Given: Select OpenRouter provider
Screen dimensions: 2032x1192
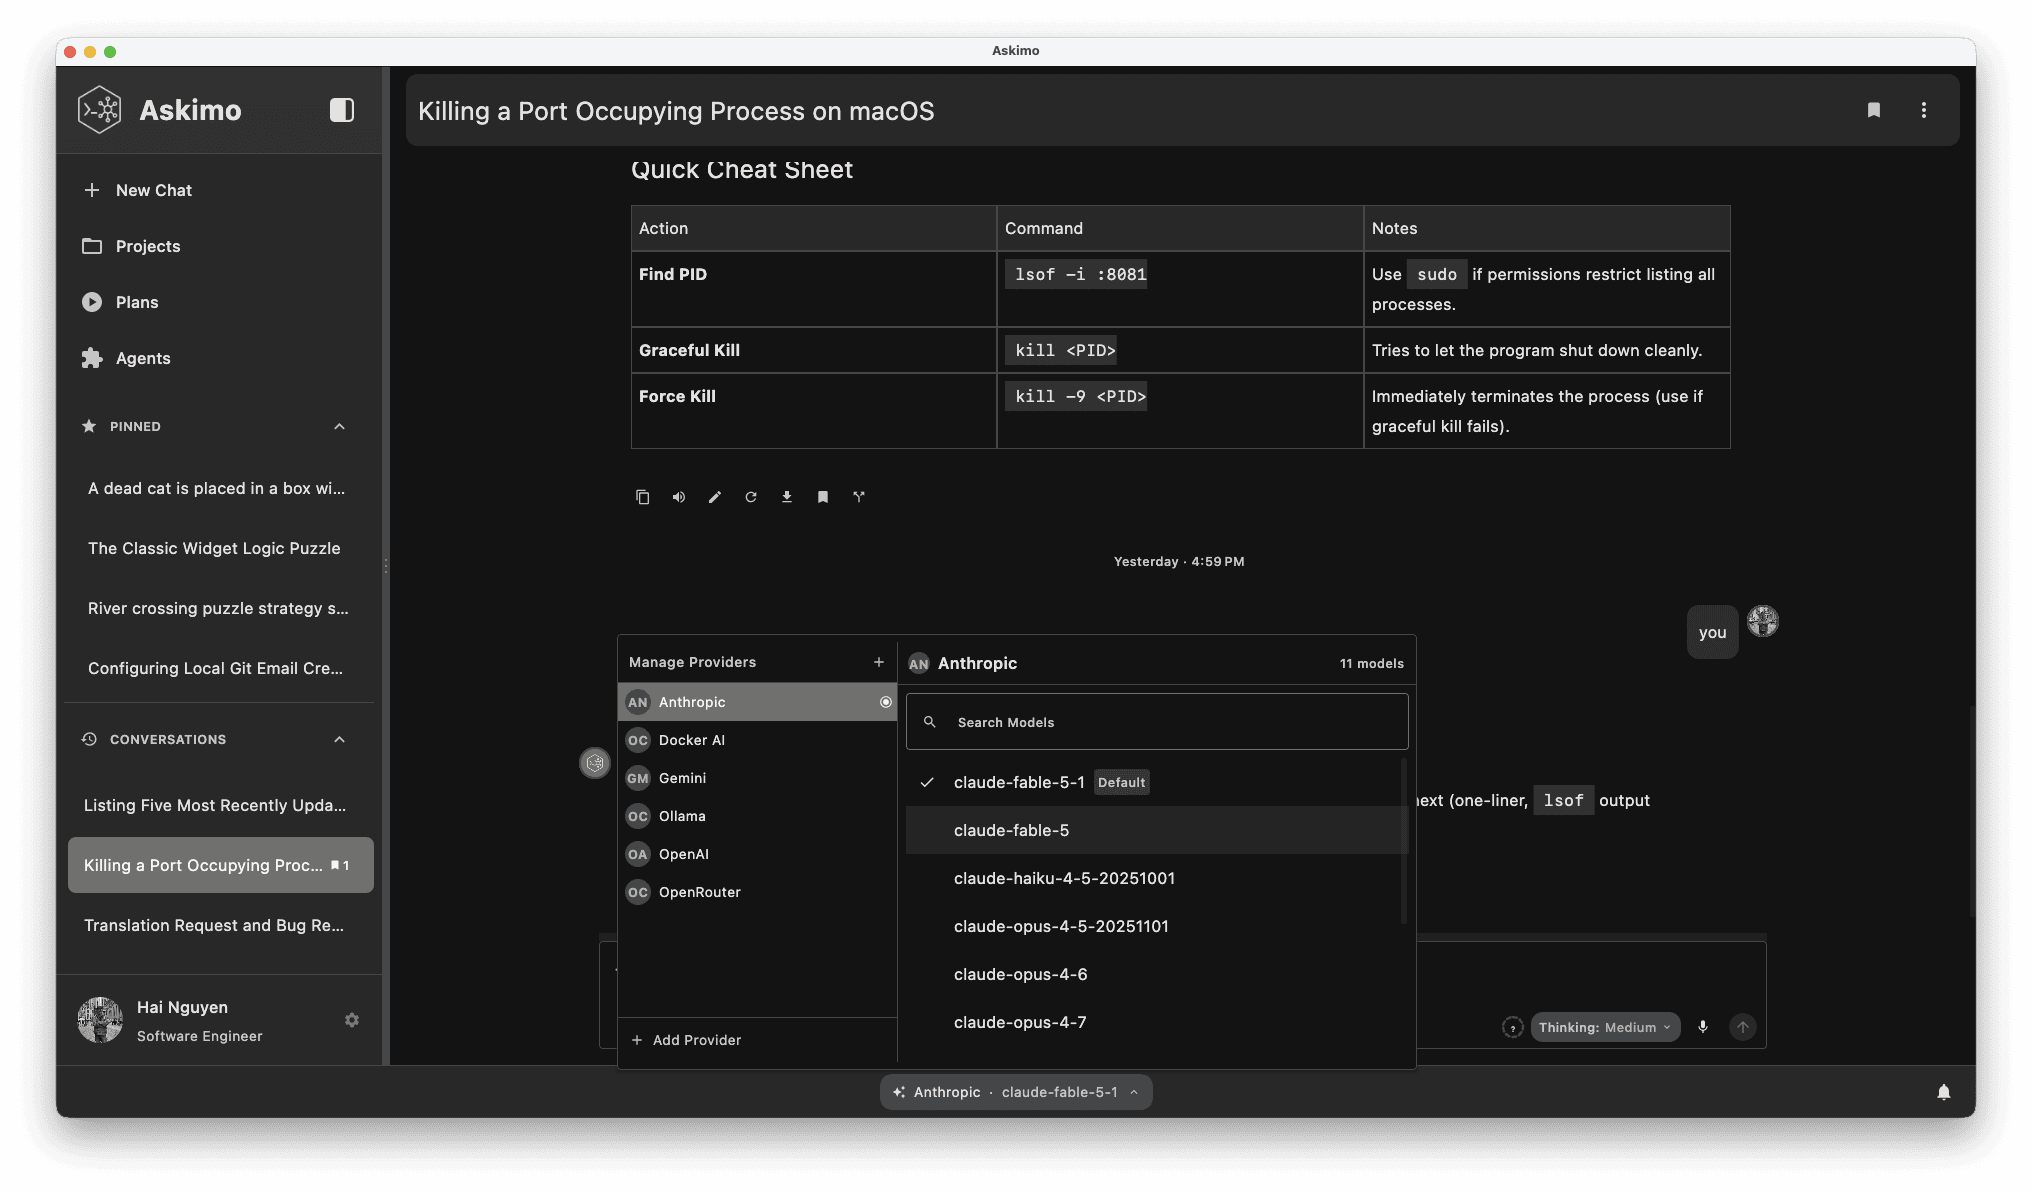Looking at the screenshot, I should tap(757, 892).
